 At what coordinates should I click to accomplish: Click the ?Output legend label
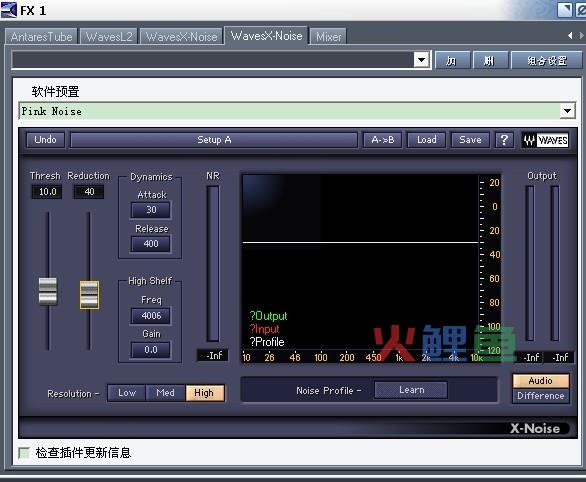[268, 316]
